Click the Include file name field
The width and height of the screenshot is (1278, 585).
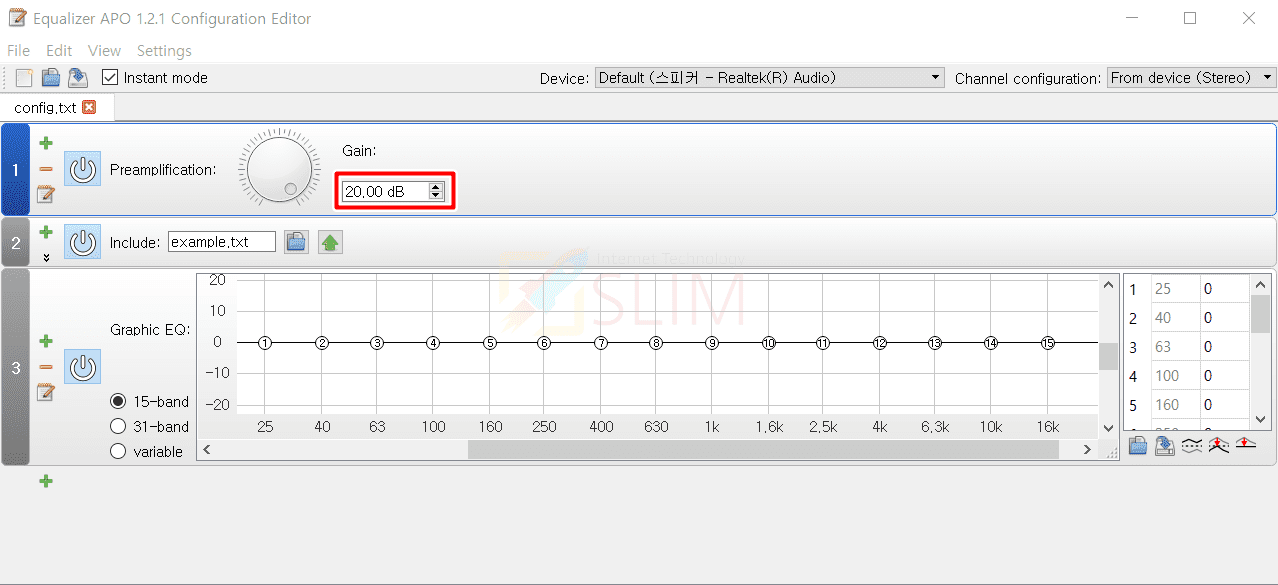tap(222, 242)
